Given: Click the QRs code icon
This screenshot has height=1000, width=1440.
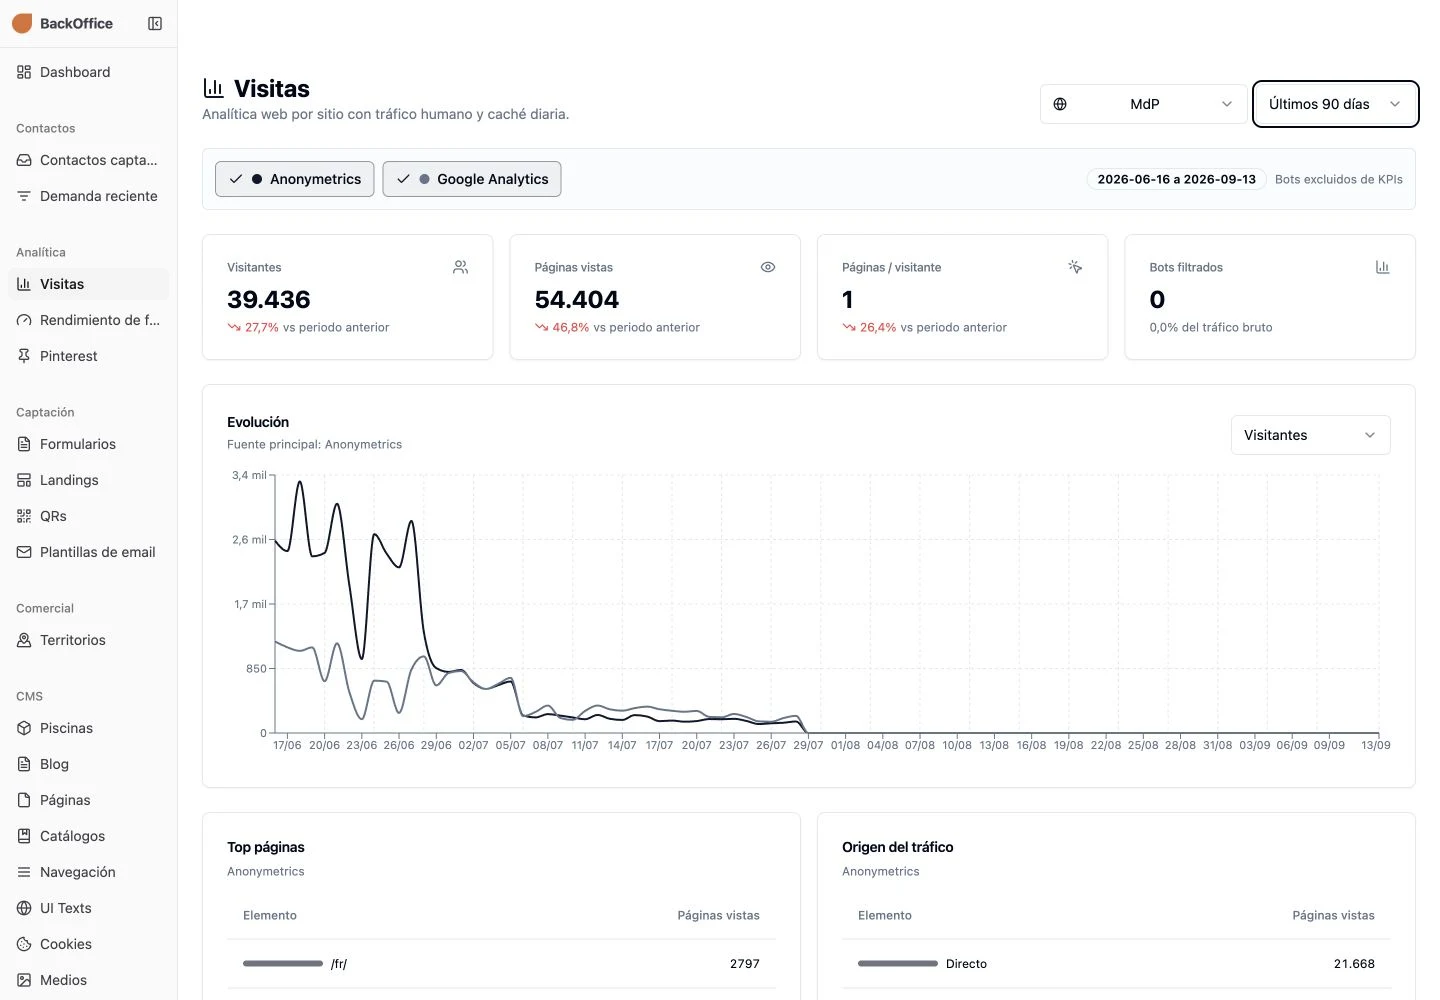Looking at the screenshot, I should click(24, 516).
